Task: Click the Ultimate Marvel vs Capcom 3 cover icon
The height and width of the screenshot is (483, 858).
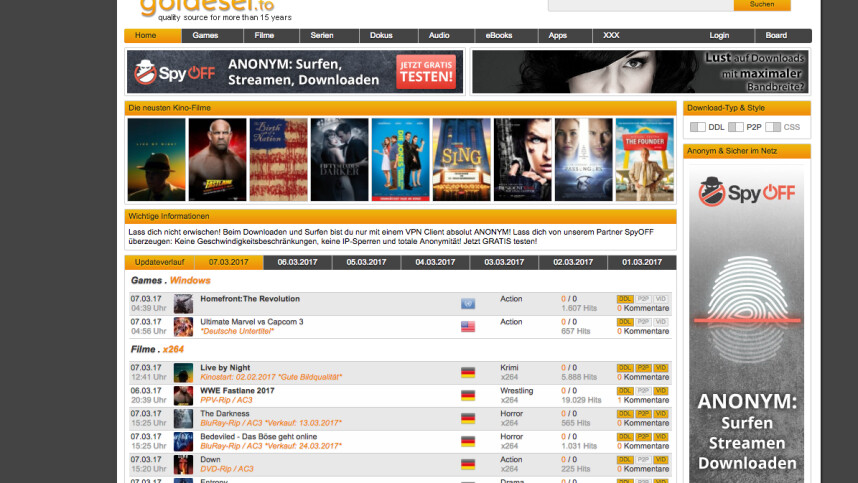Action: (183, 327)
